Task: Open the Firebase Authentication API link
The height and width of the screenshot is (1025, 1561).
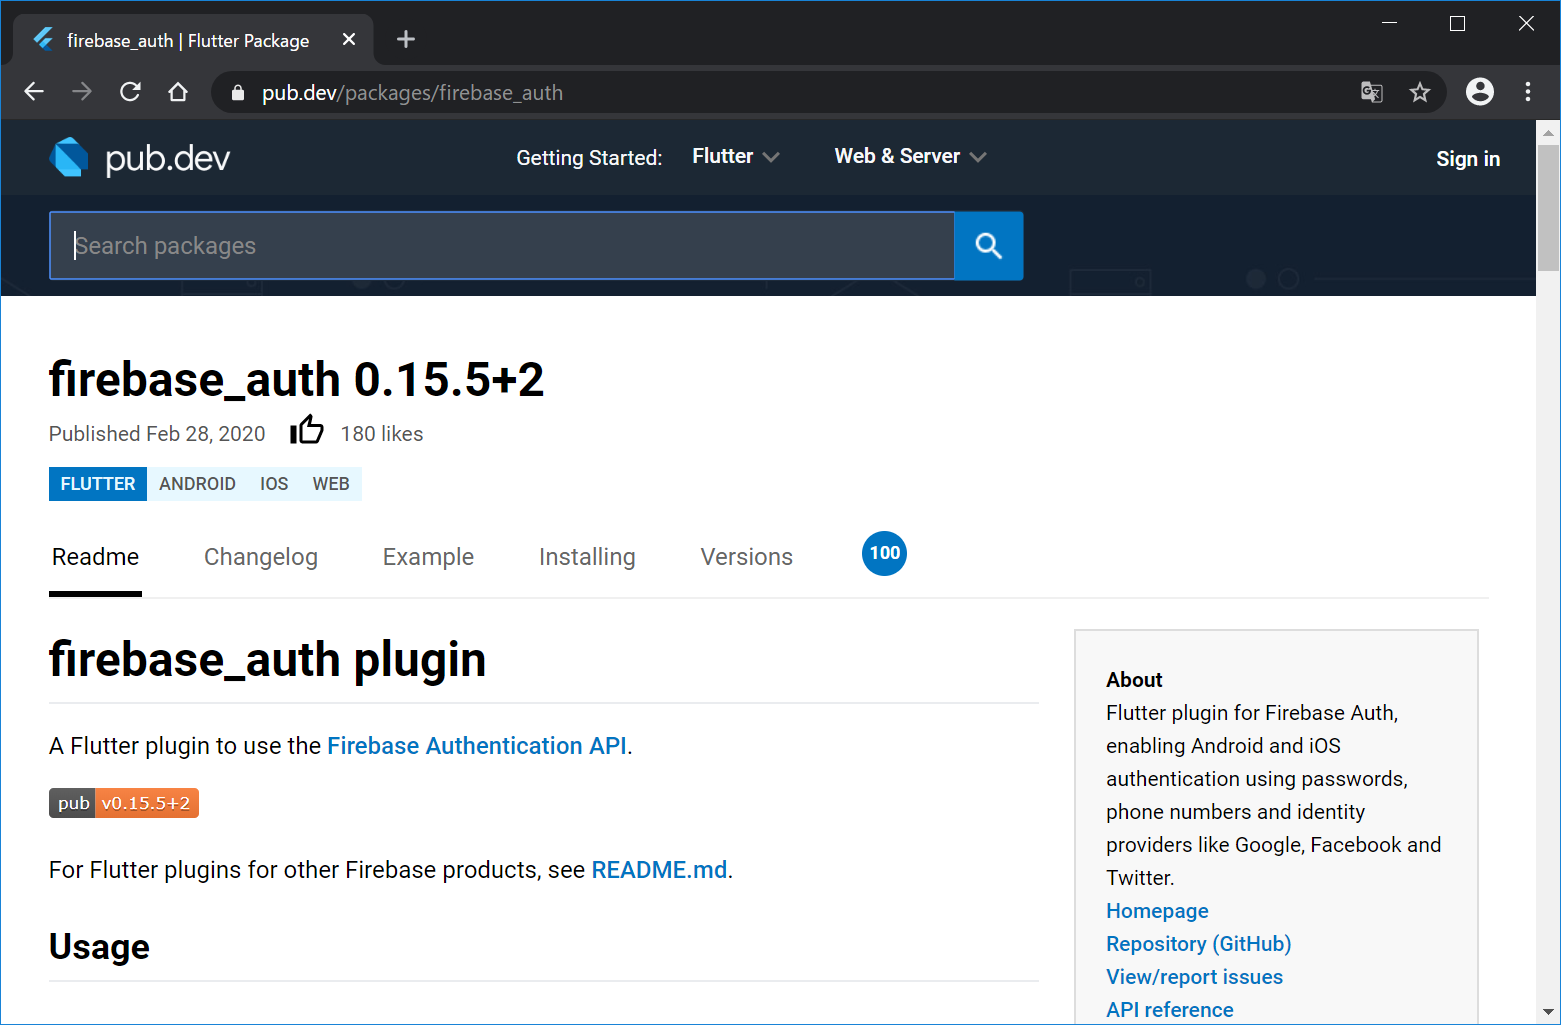Action: (477, 746)
